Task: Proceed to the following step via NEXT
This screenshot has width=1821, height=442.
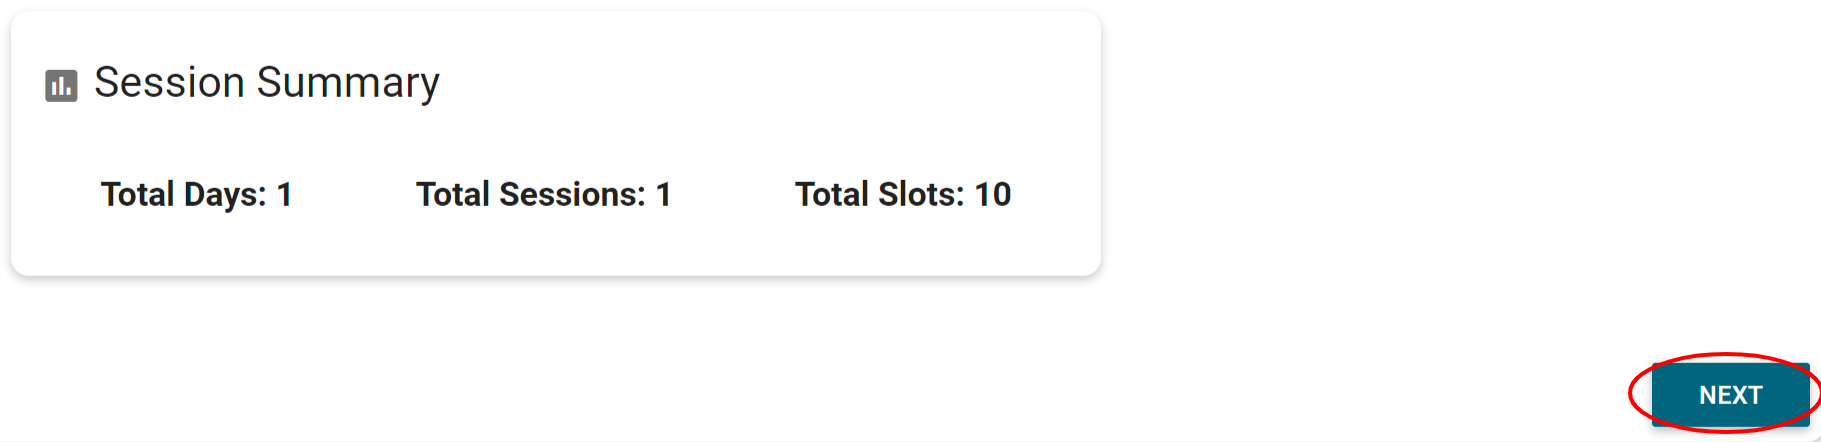Action: pyautogui.click(x=1730, y=395)
